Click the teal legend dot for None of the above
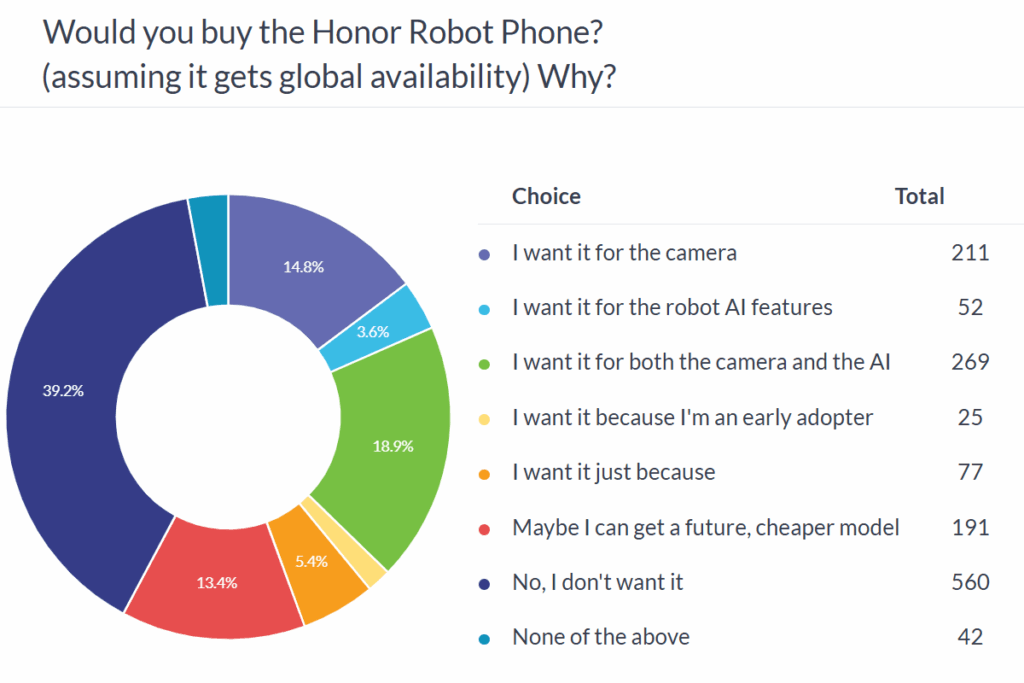Viewport: 1024px width, 683px height. [485, 639]
